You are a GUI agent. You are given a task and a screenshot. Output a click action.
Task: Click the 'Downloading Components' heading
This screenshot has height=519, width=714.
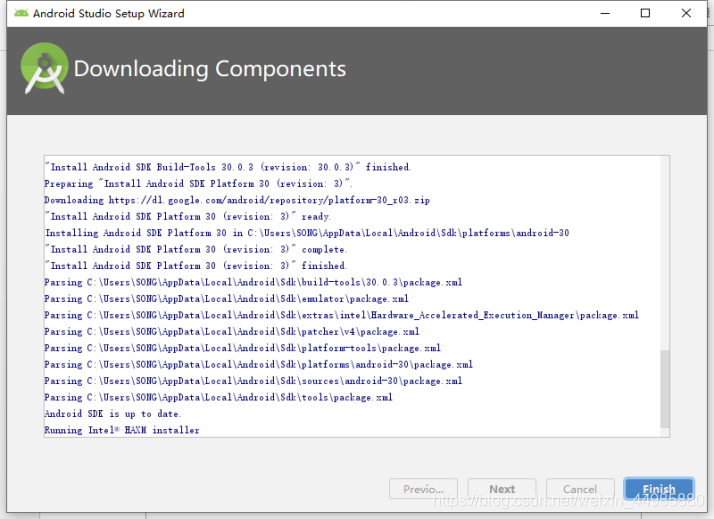click(210, 69)
